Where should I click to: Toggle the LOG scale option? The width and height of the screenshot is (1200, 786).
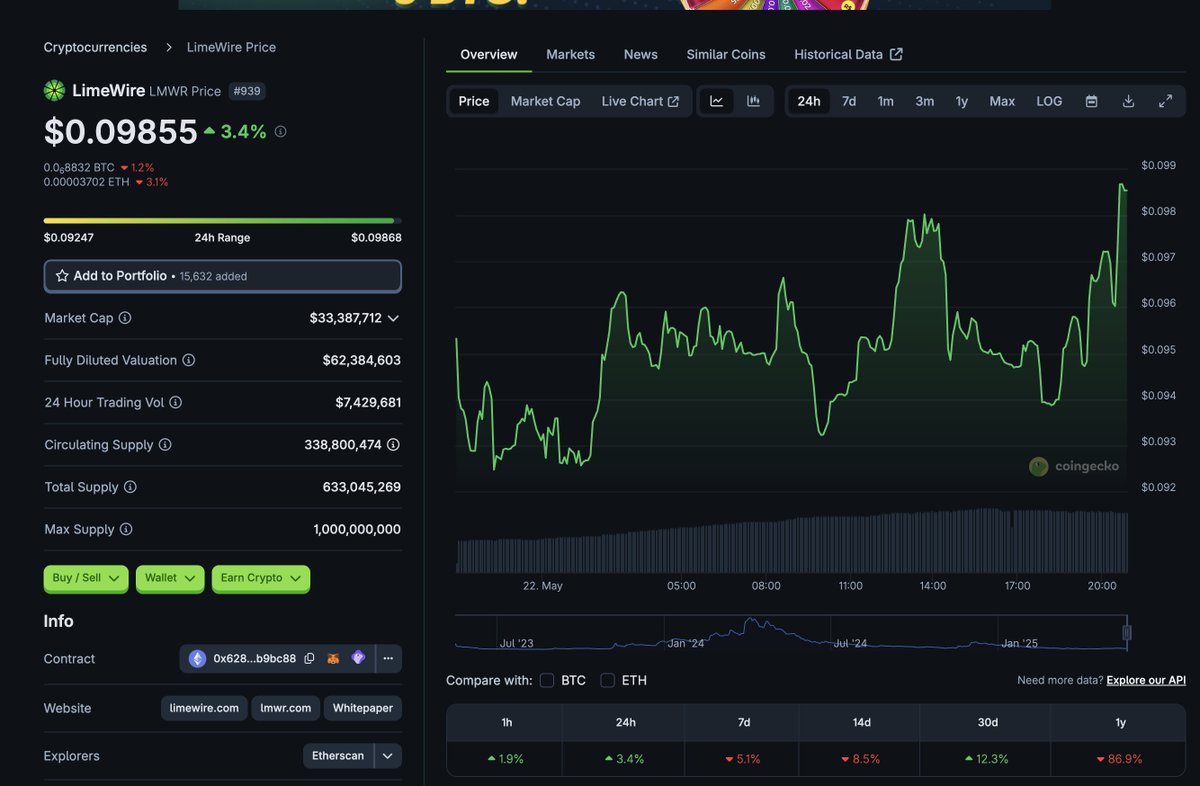click(1049, 101)
